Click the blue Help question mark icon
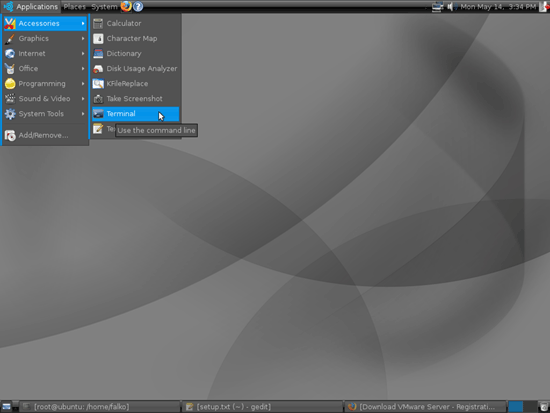This screenshot has height=413, width=550. (138, 6)
